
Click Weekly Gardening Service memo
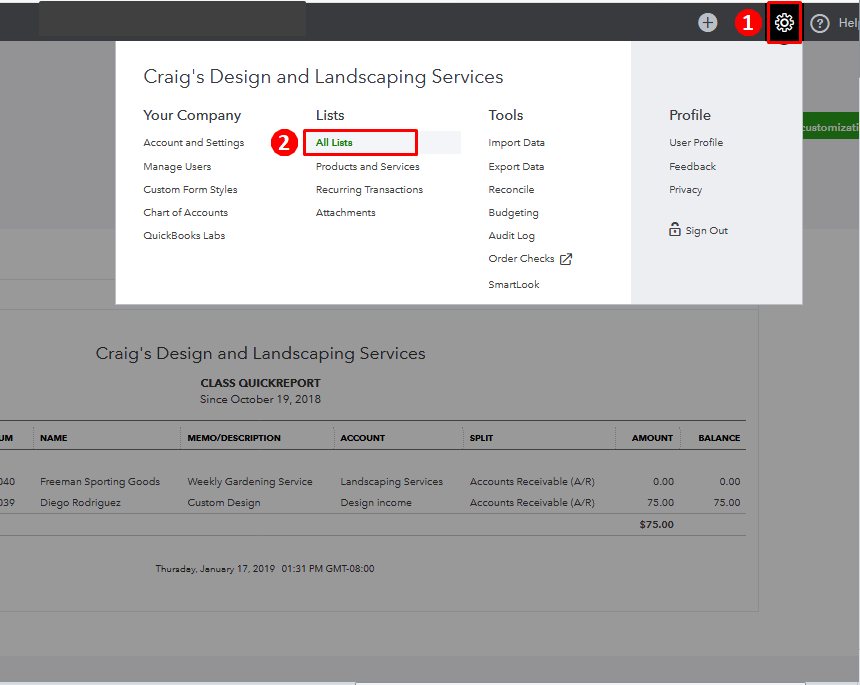tap(250, 482)
